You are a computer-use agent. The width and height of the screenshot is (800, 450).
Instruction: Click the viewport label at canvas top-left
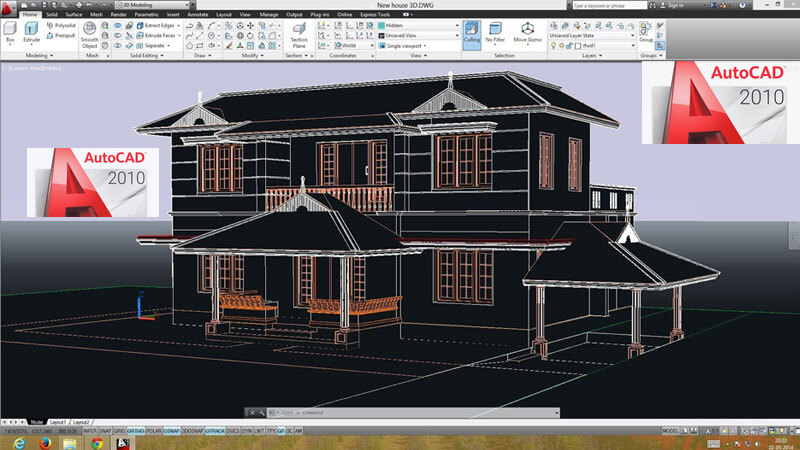pos(32,68)
